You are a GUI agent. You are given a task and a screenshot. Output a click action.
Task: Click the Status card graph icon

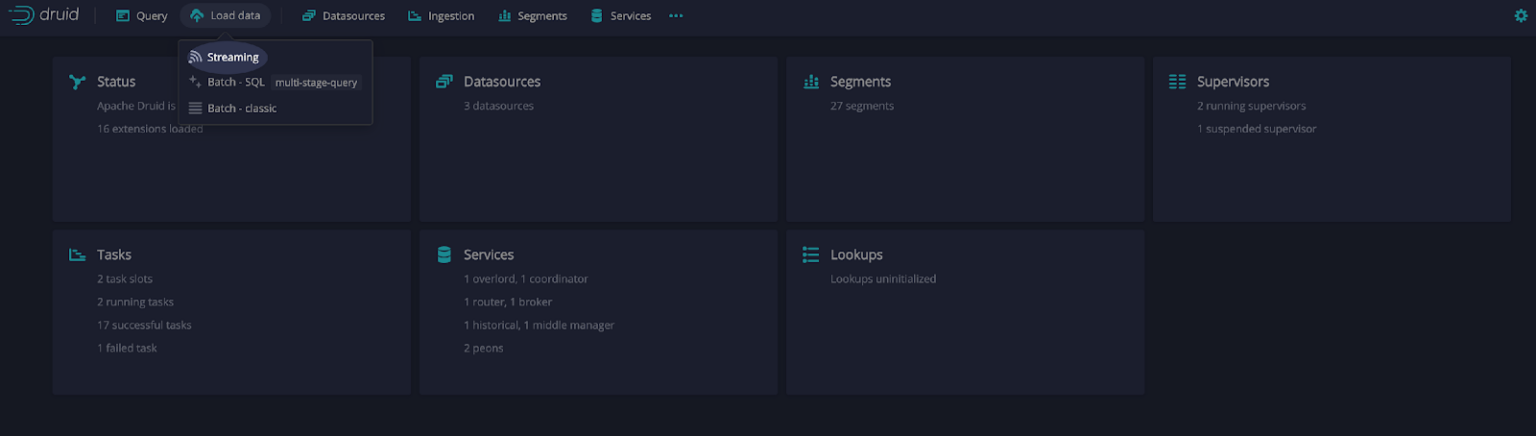78,82
